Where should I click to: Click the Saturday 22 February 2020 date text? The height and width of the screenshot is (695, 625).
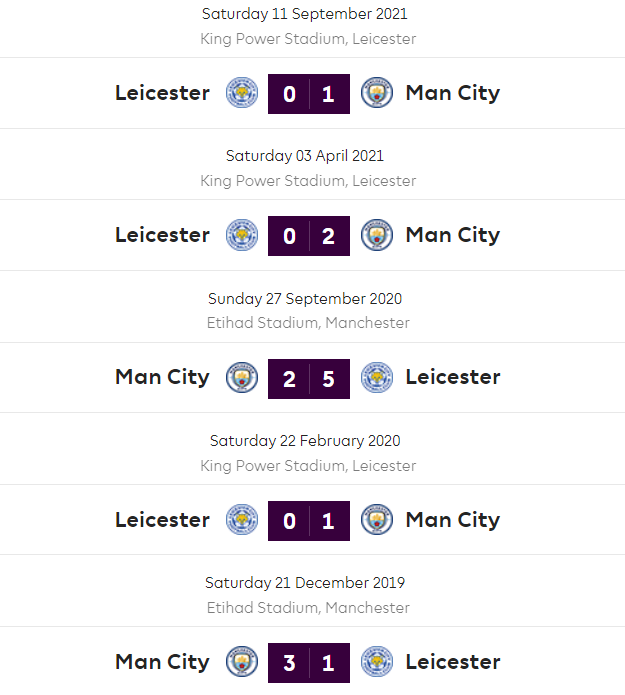[305, 441]
